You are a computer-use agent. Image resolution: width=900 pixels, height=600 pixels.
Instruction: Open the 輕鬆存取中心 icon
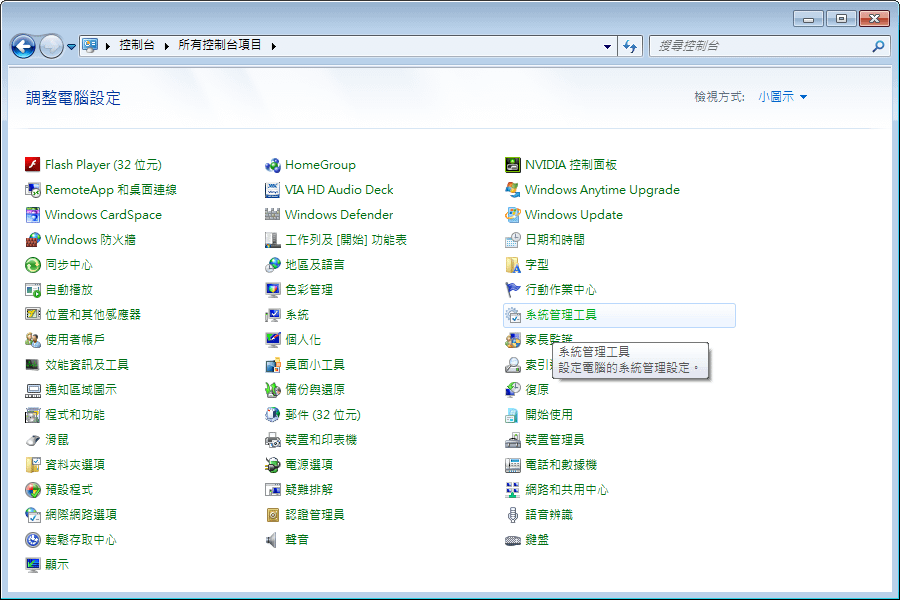click(x=33, y=540)
